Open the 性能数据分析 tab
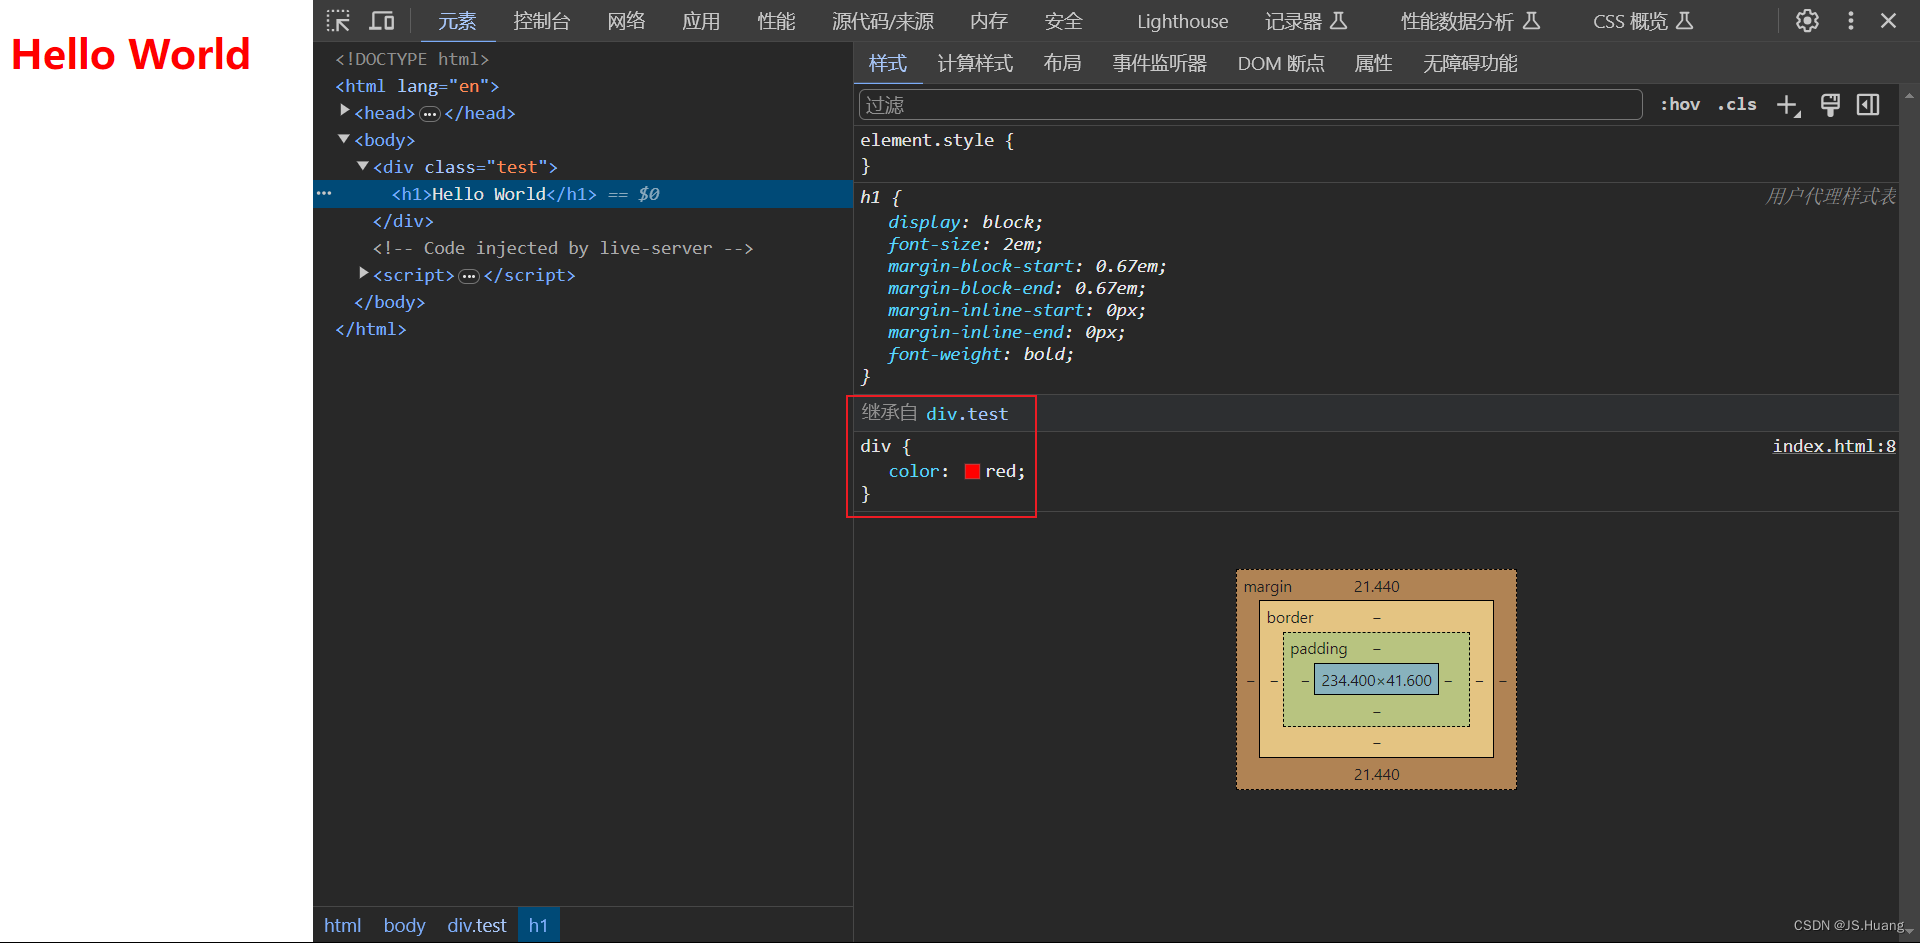Screen dimensions: 1920x943 [1470, 21]
